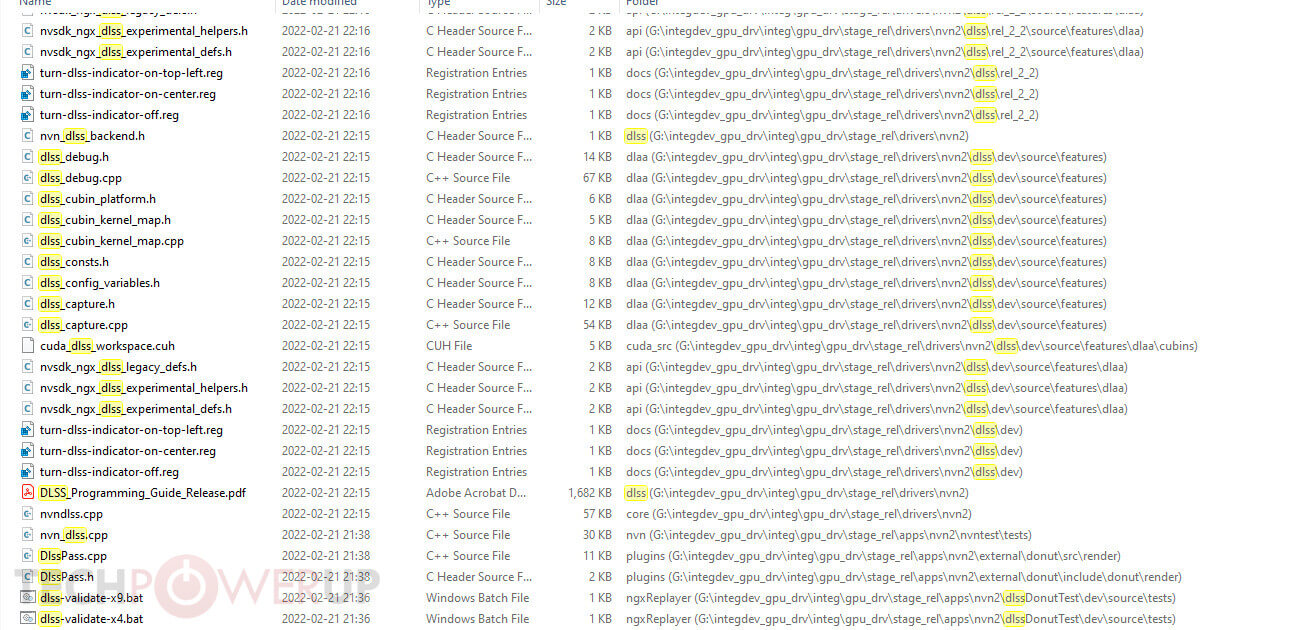
Task: Click the Adobe Acrobat type cell
Action: (476, 493)
